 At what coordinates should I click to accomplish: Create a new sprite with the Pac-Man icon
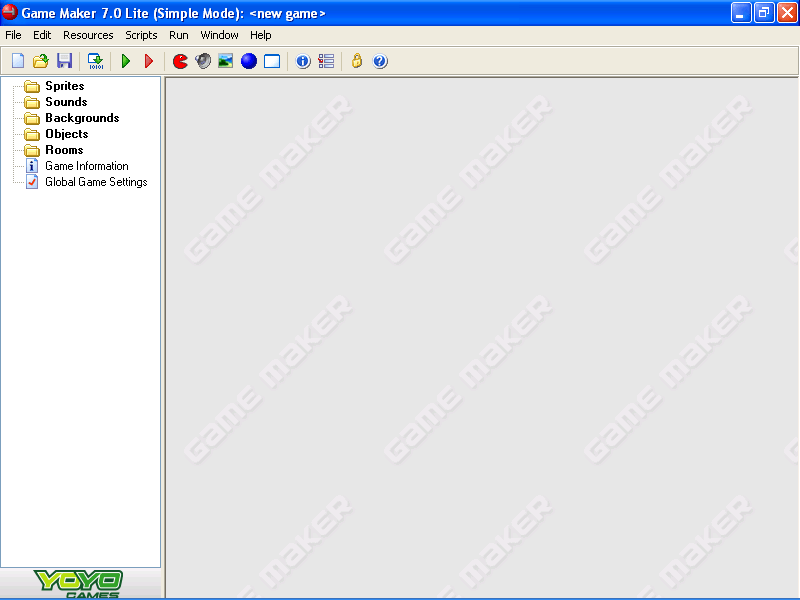(180, 61)
